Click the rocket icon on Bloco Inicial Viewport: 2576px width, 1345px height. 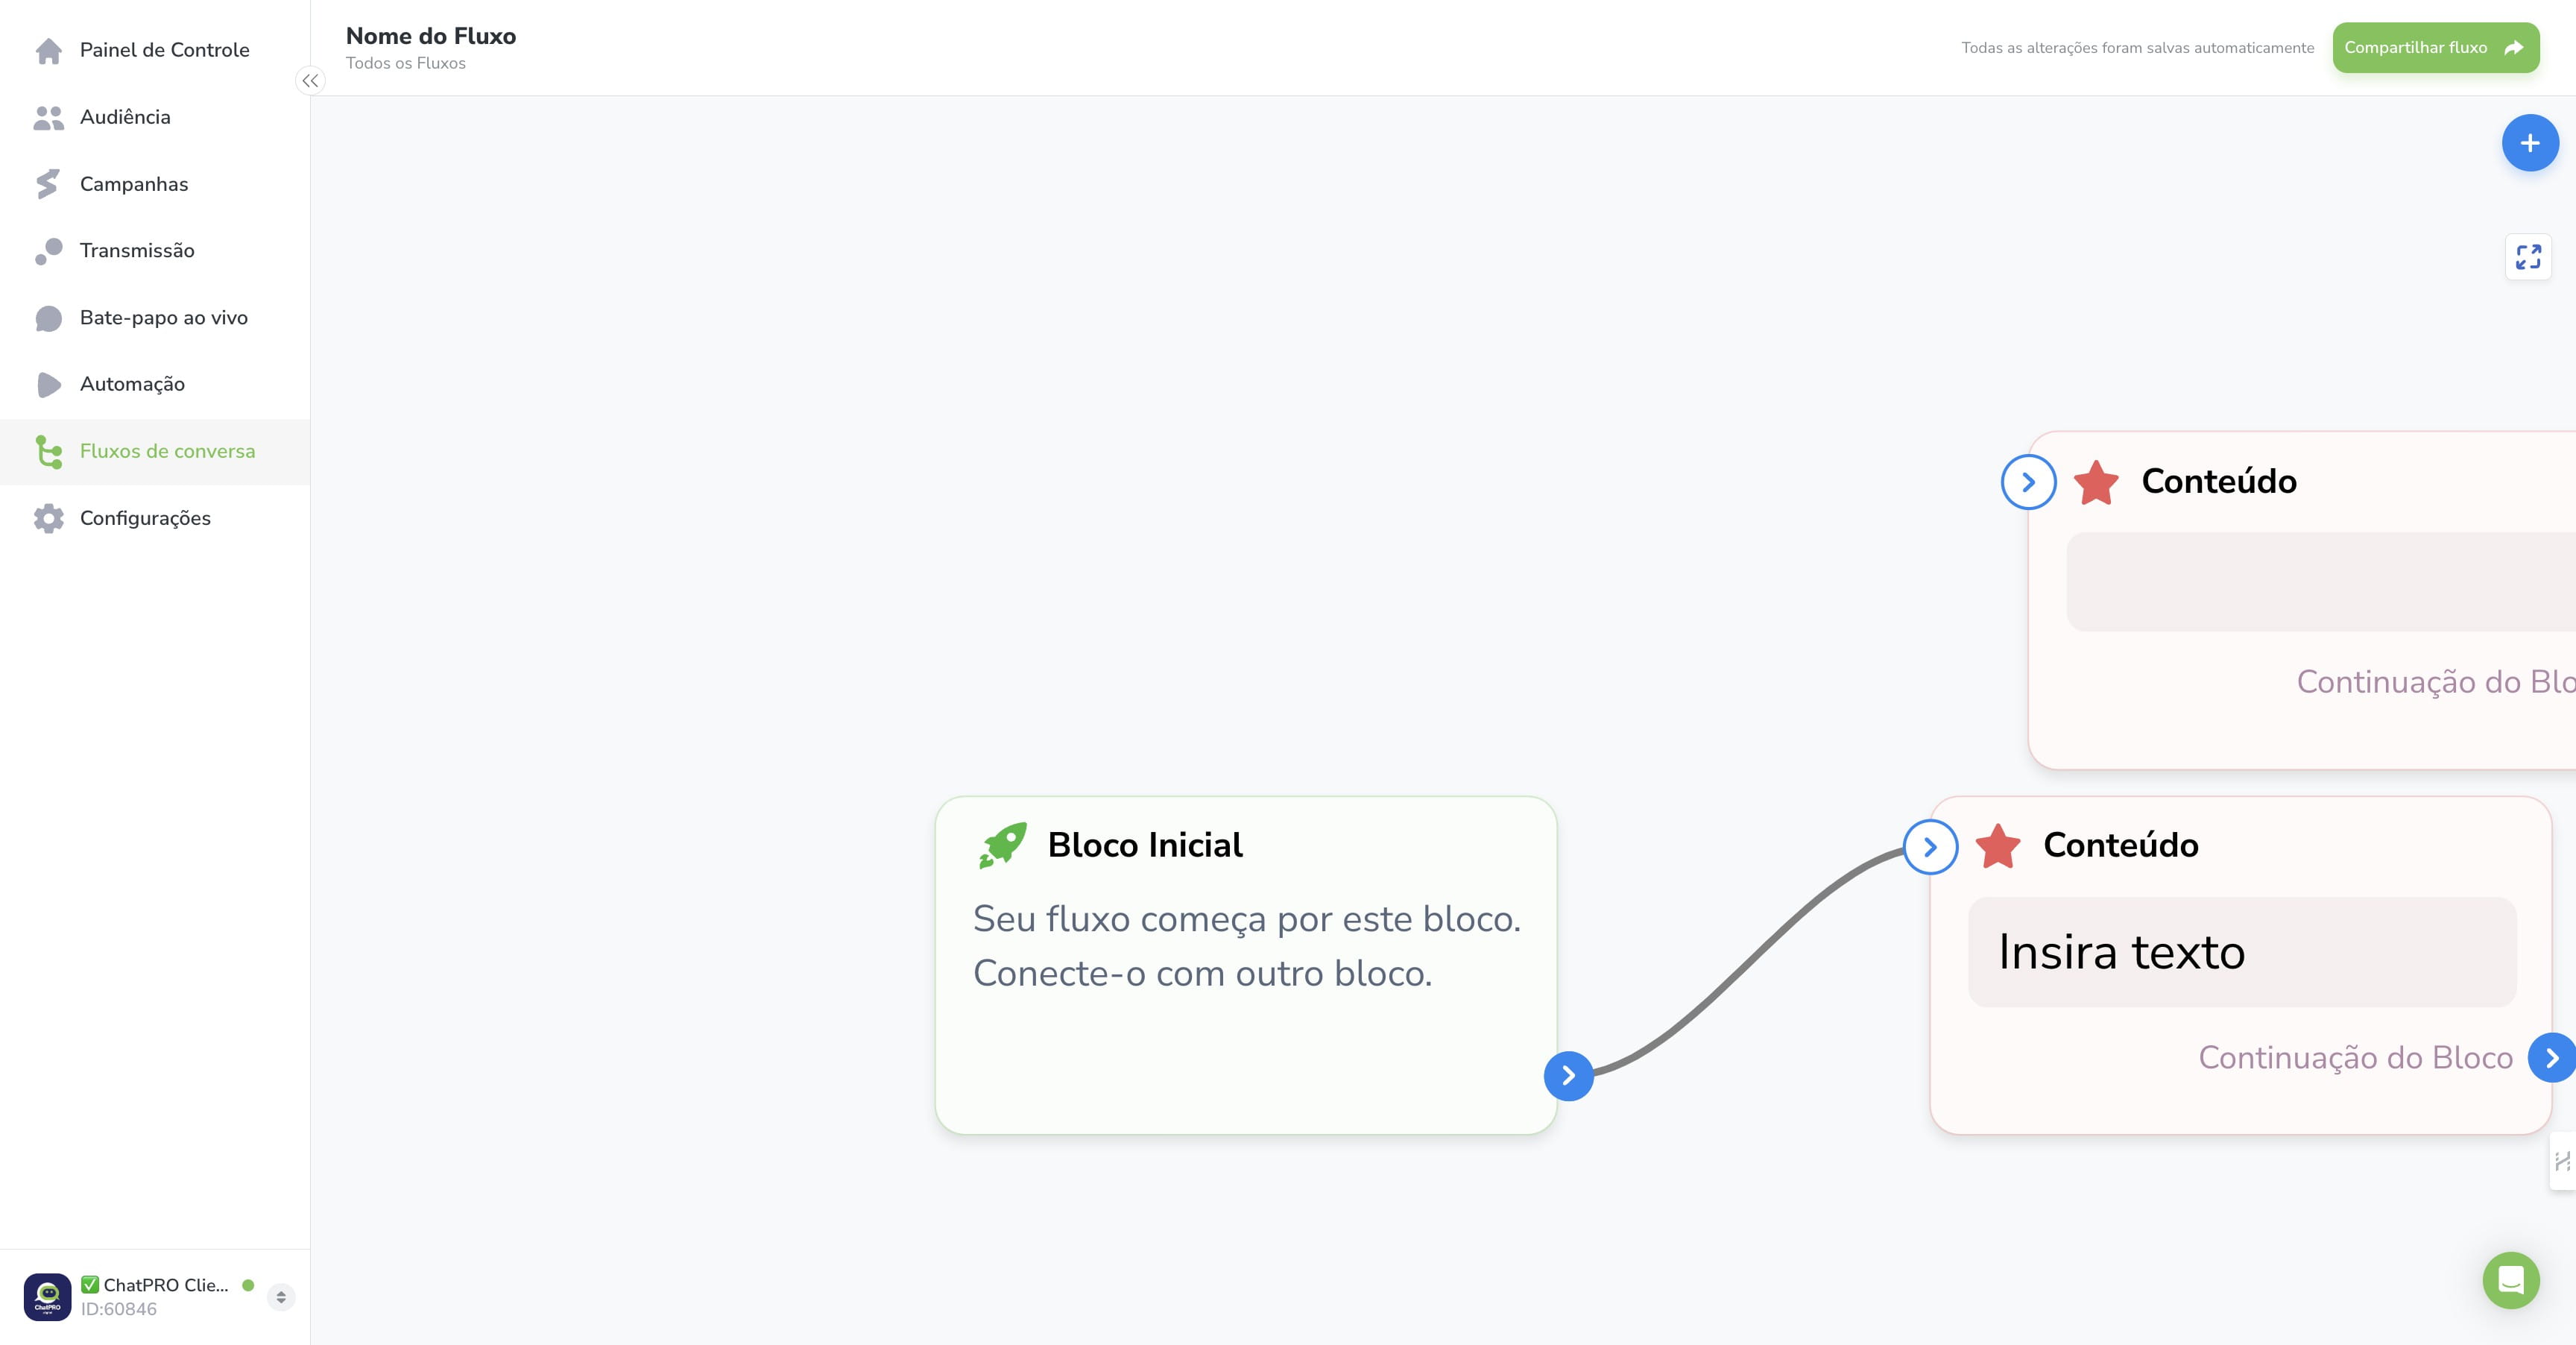point(1002,845)
